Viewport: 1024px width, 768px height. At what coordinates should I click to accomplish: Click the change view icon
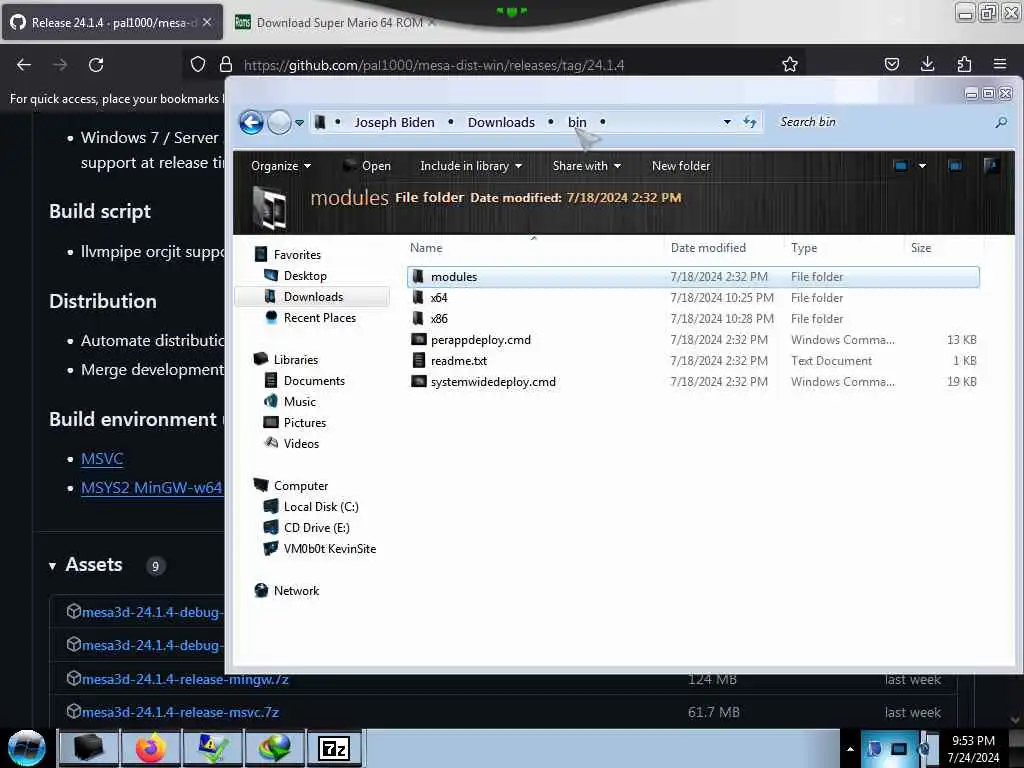tap(901, 166)
